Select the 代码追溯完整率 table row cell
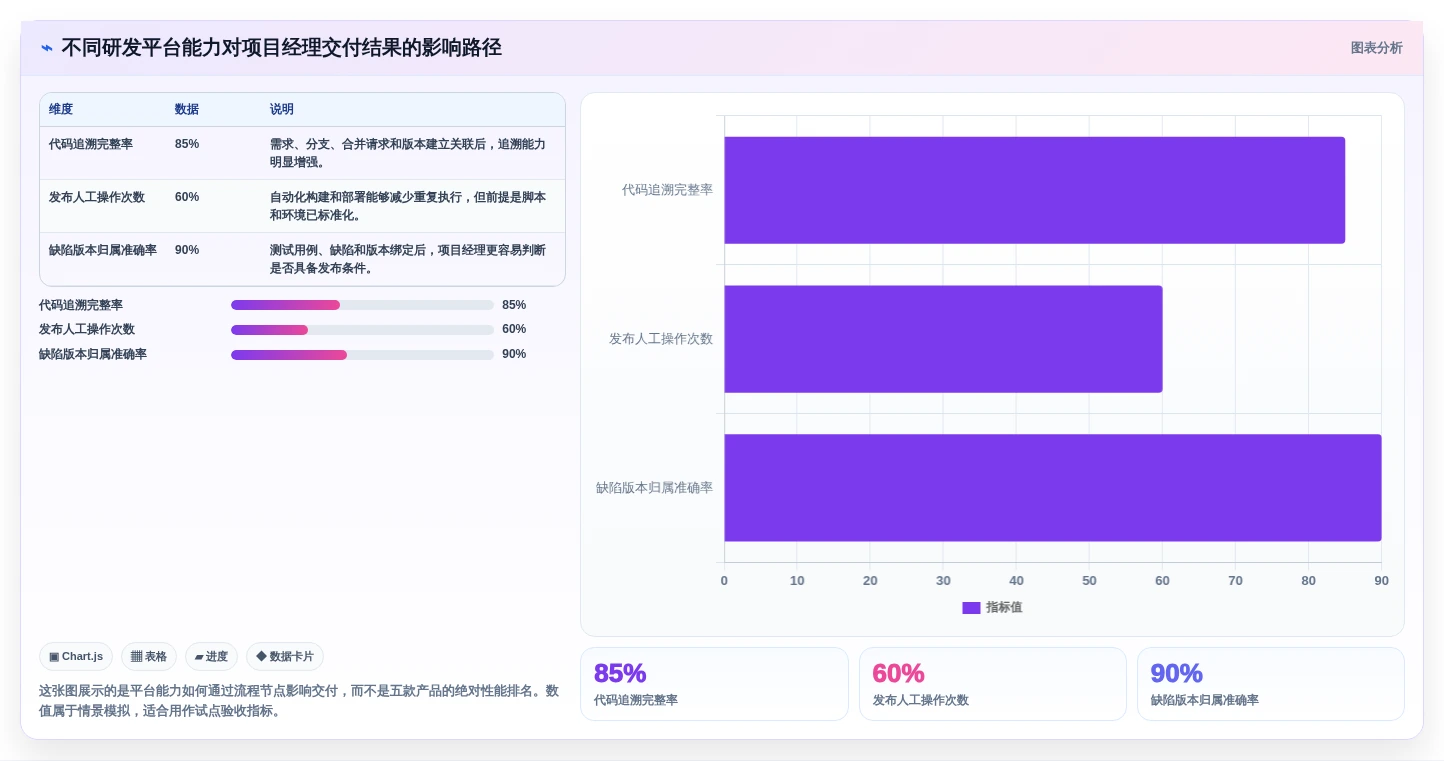The image size is (1444, 761). pos(91,144)
